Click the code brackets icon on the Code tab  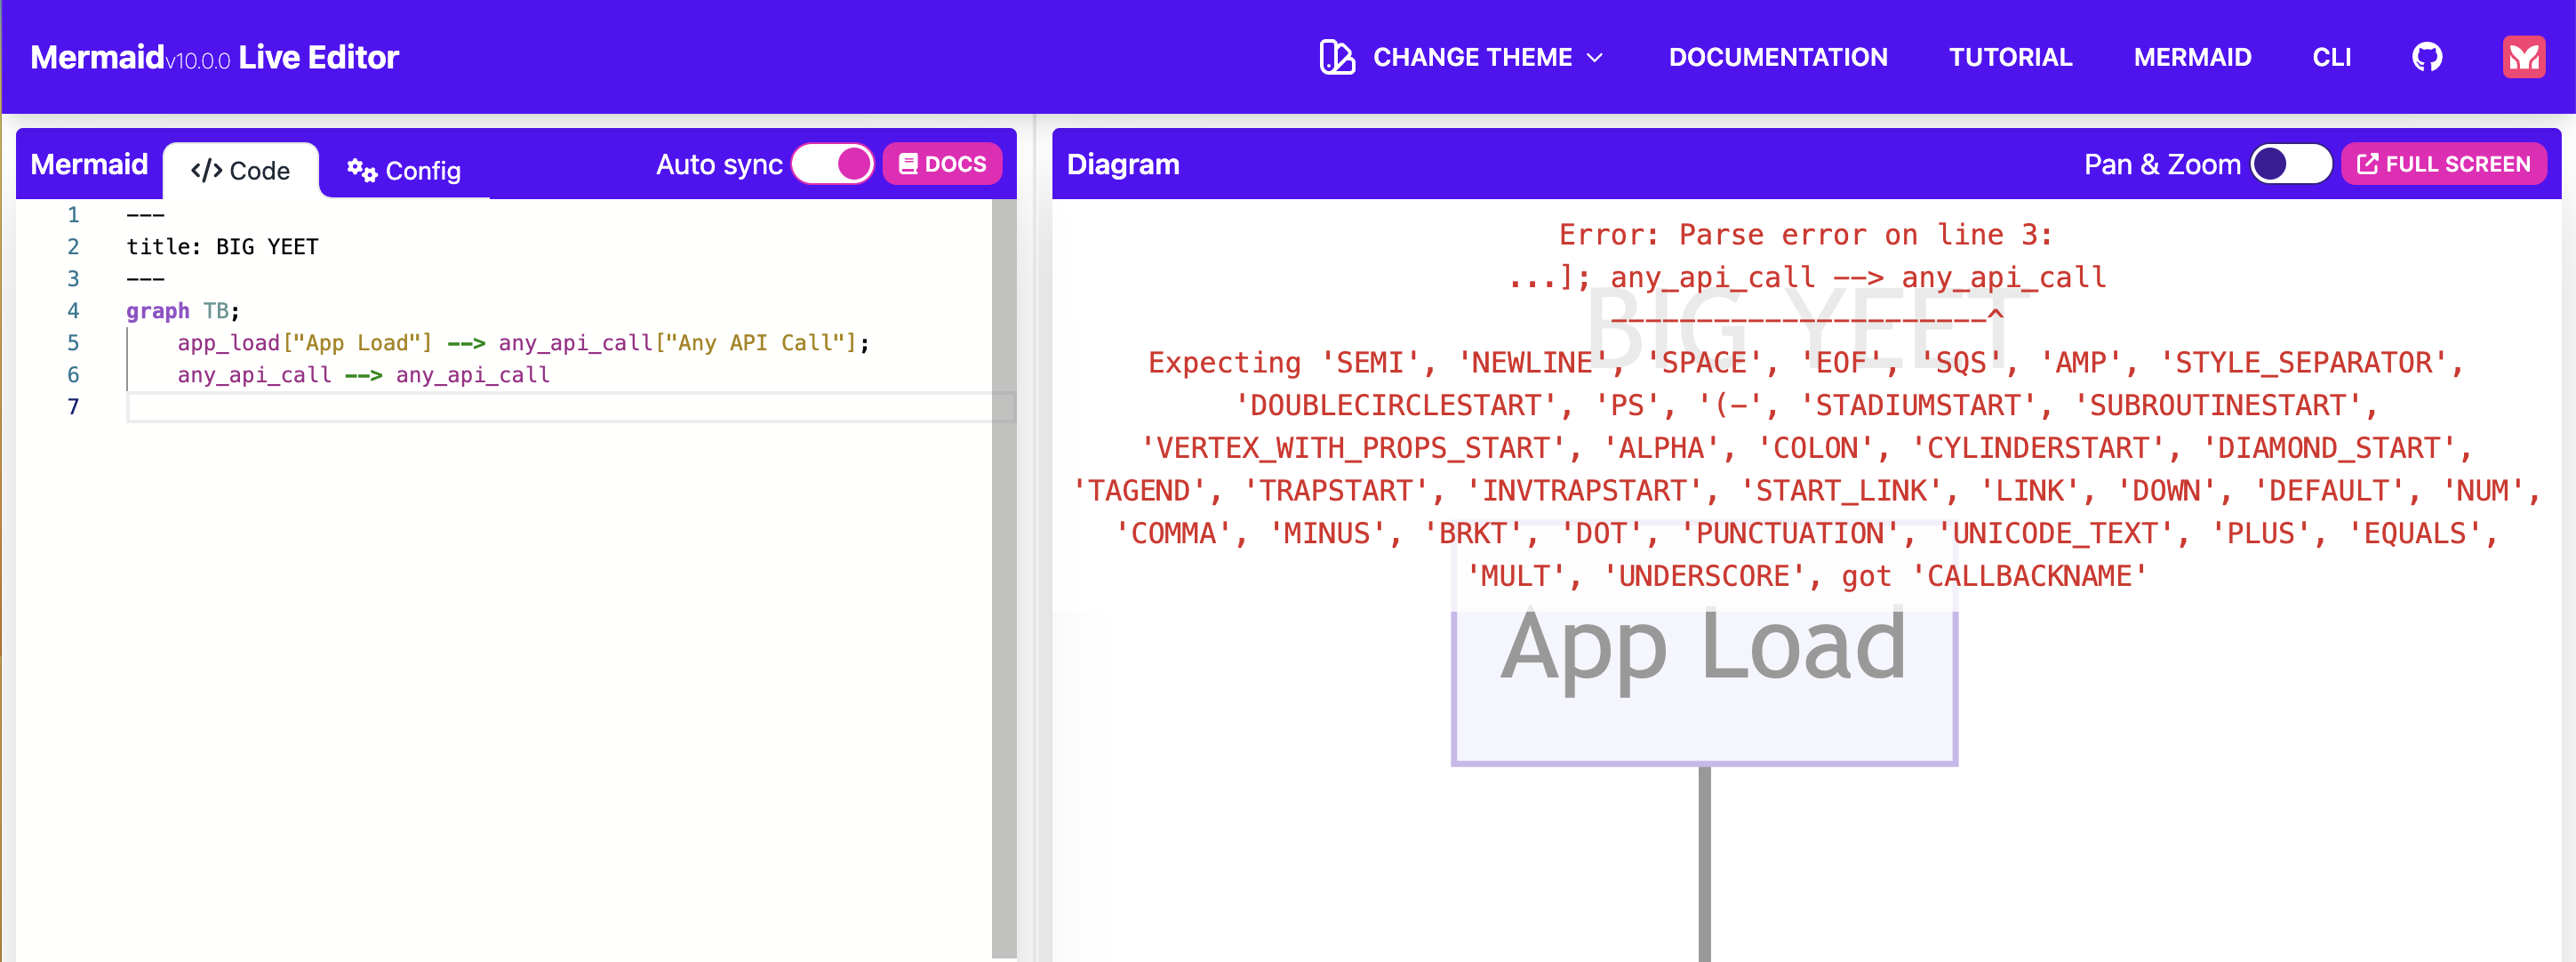(x=206, y=171)
